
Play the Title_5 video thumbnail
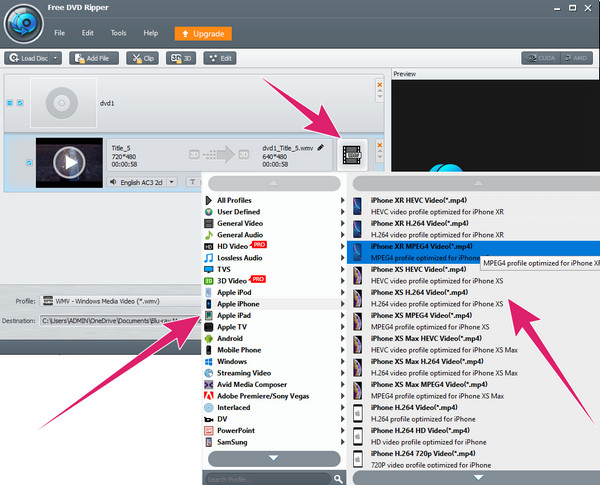(x=69, y=163)
